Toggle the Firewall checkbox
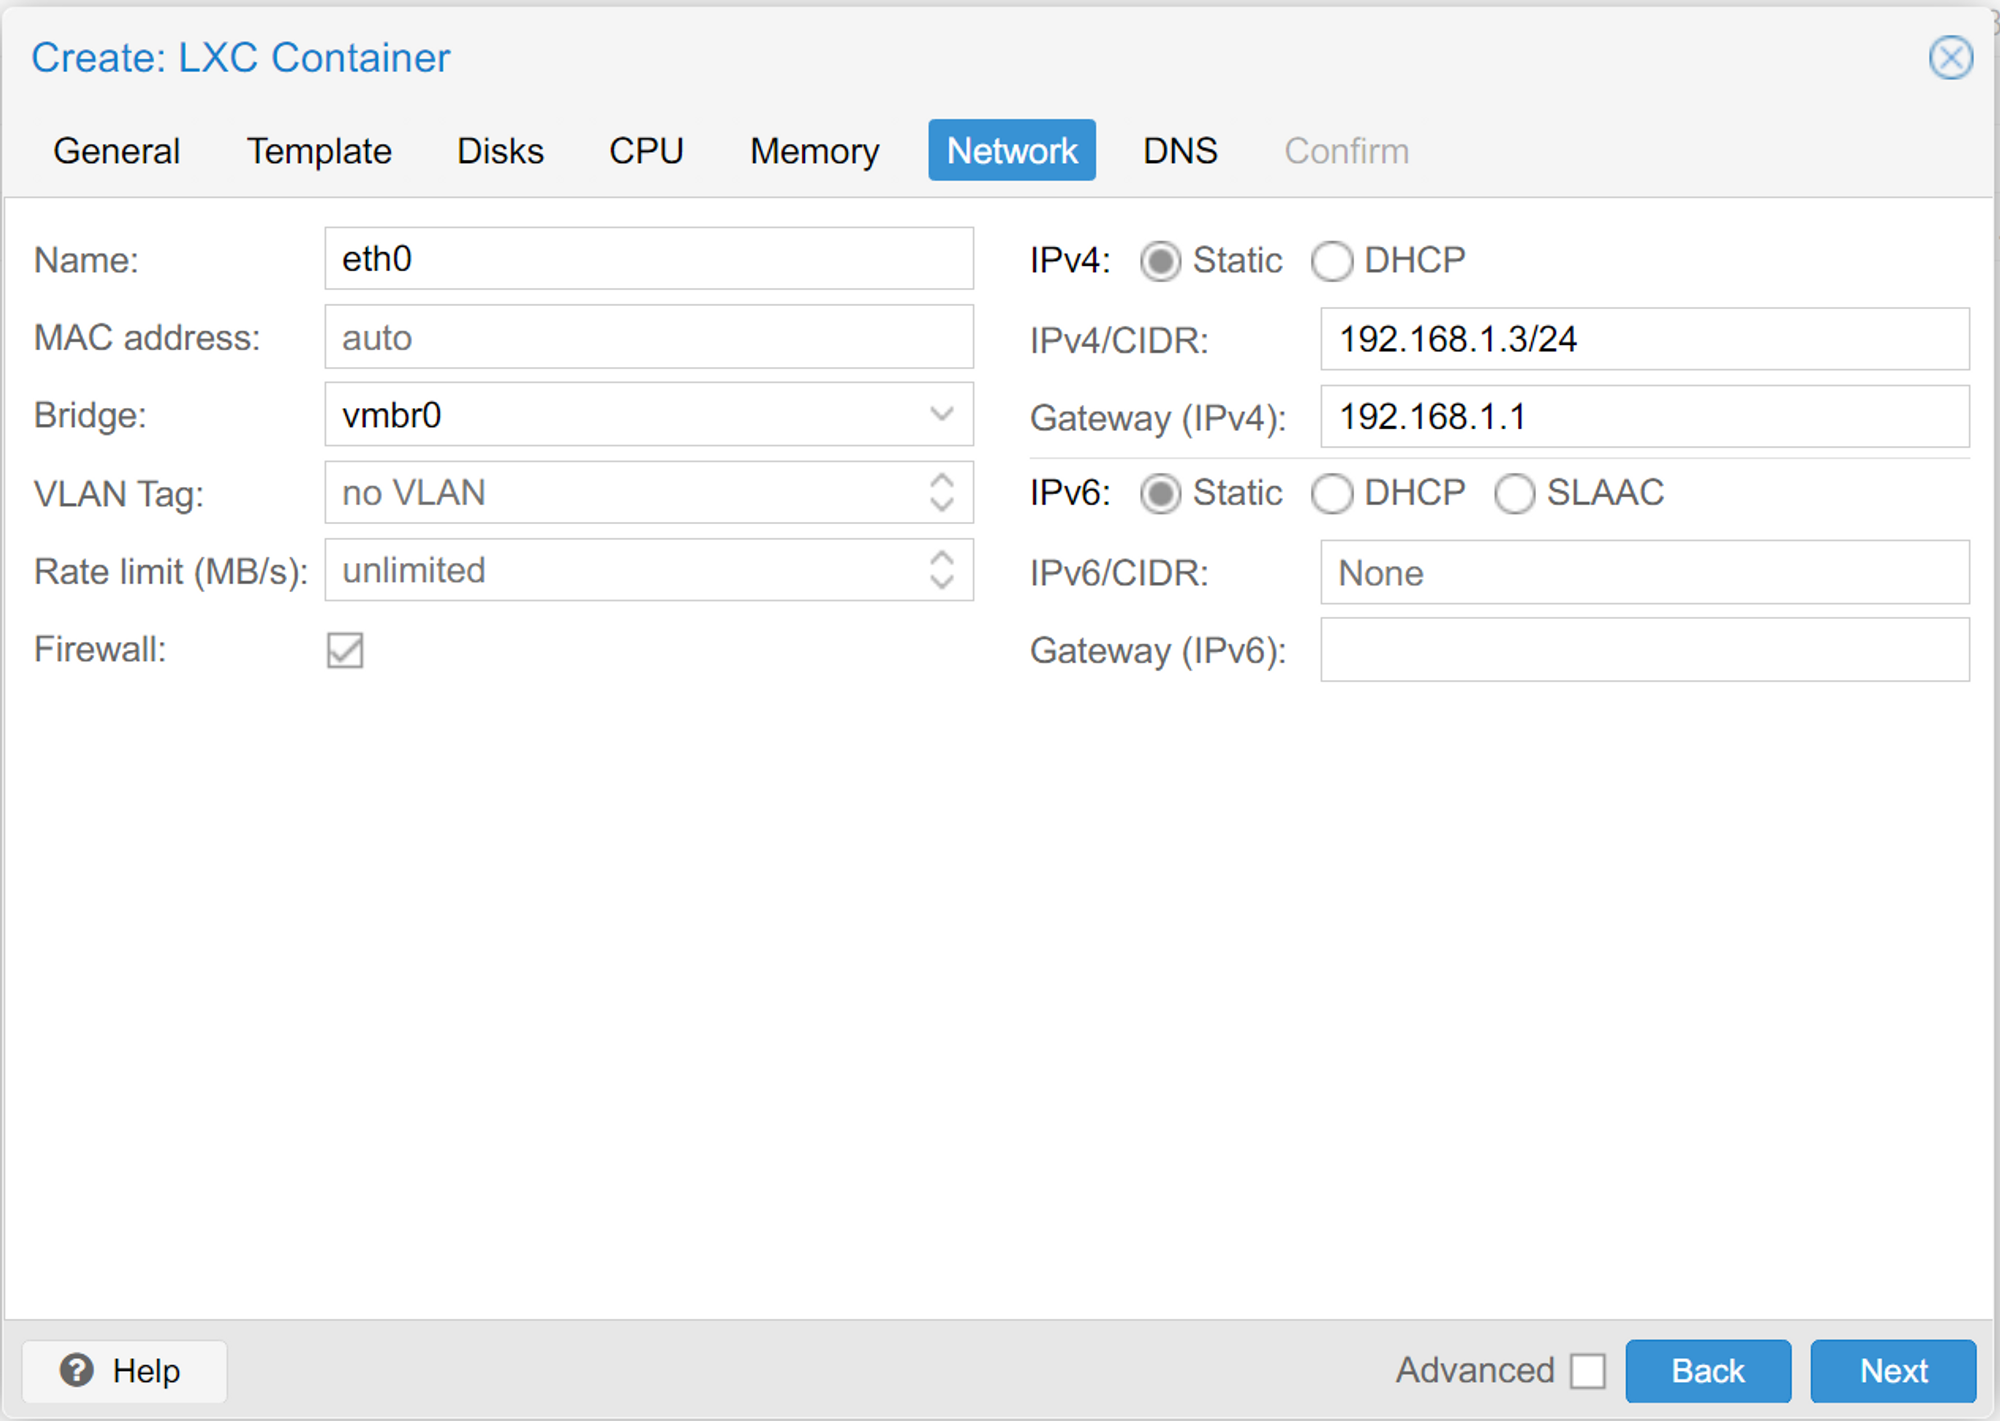2000x1421 pixels. pos(345,650)
